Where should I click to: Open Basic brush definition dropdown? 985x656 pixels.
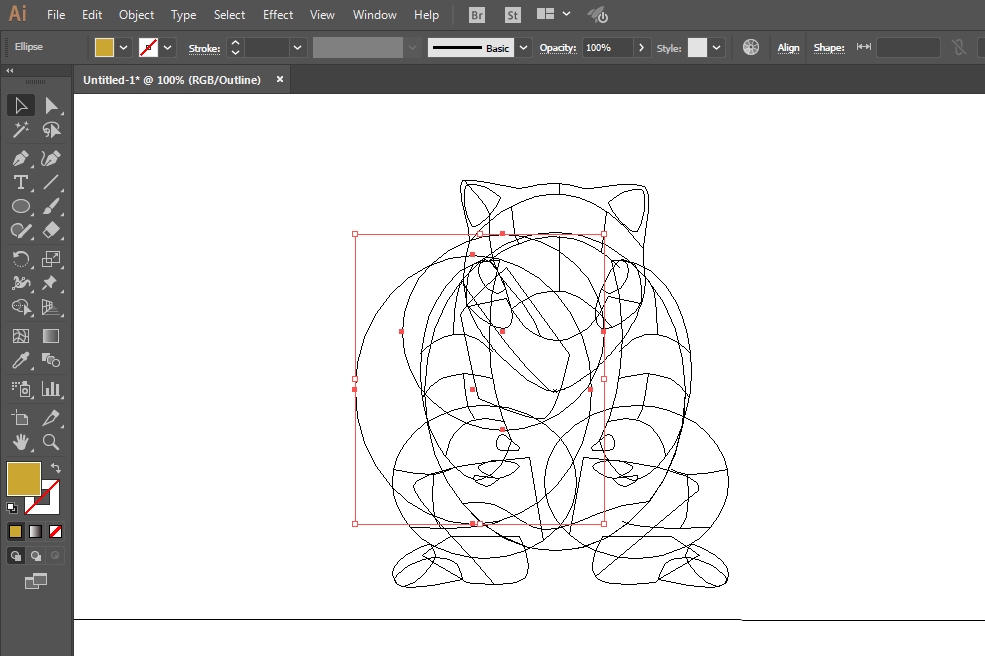[523, 48]
